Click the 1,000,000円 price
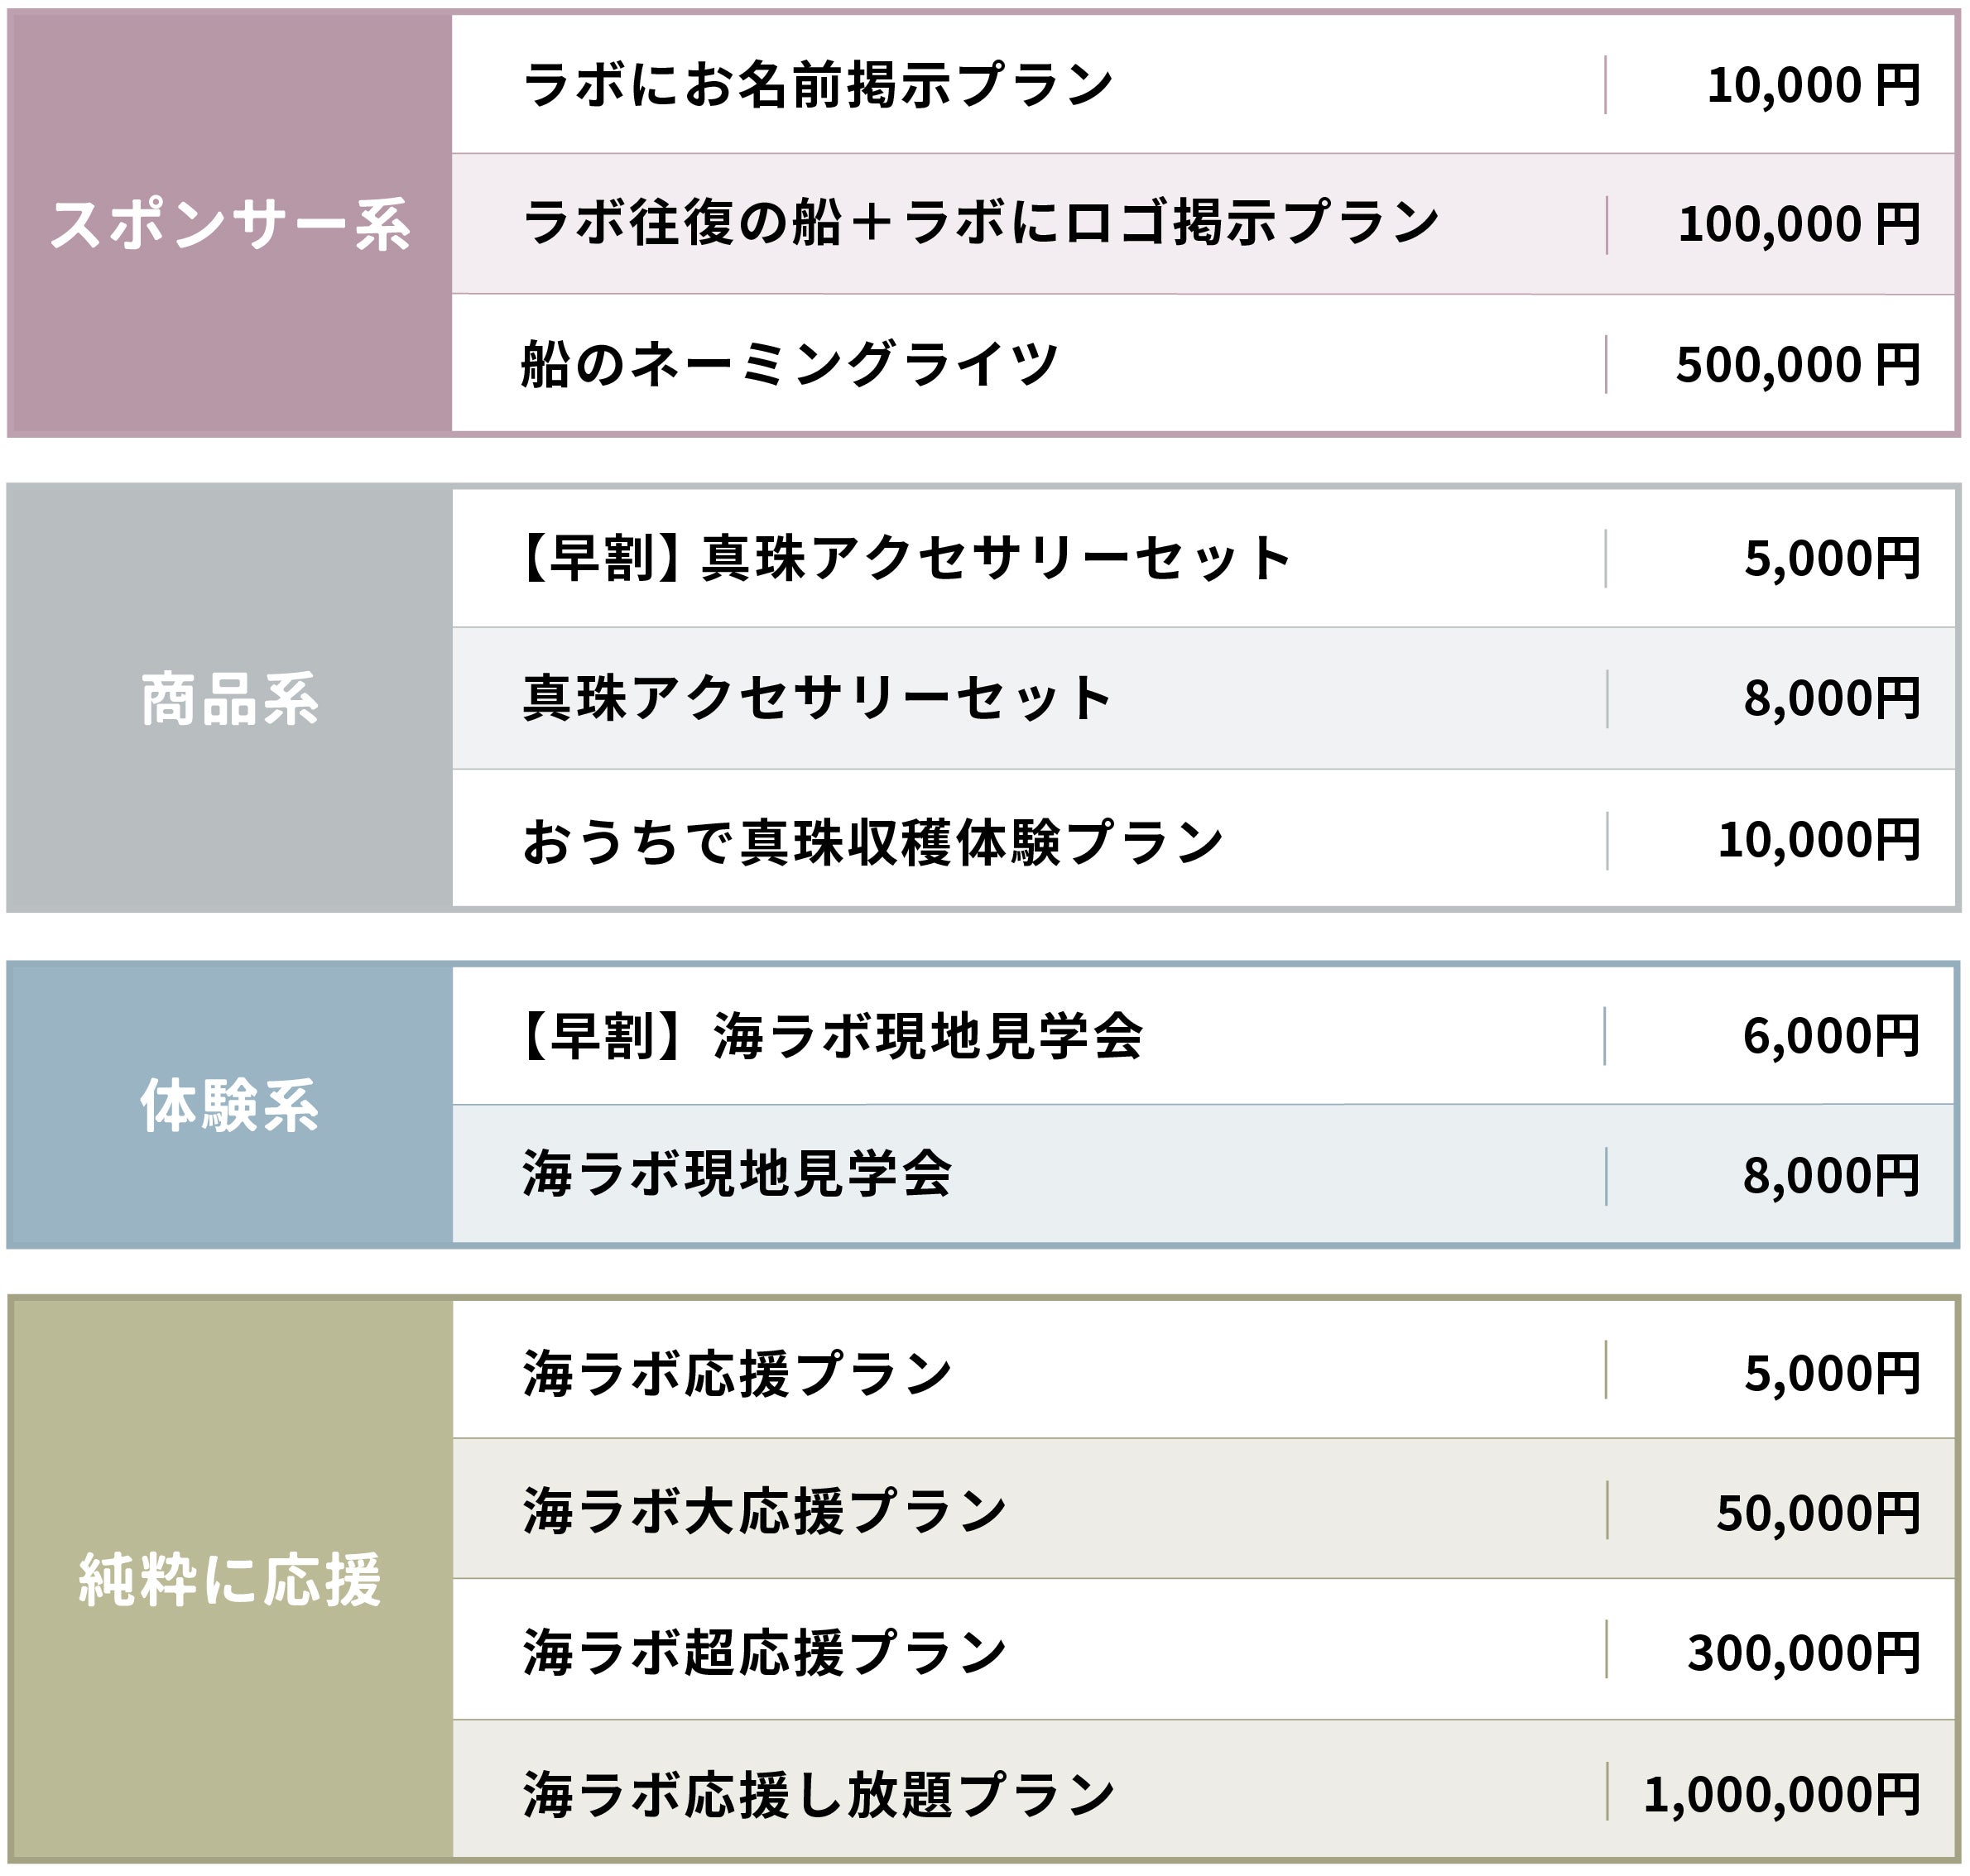1970x1876 pixels. pyautogui.click(x=1781, y=1795)
